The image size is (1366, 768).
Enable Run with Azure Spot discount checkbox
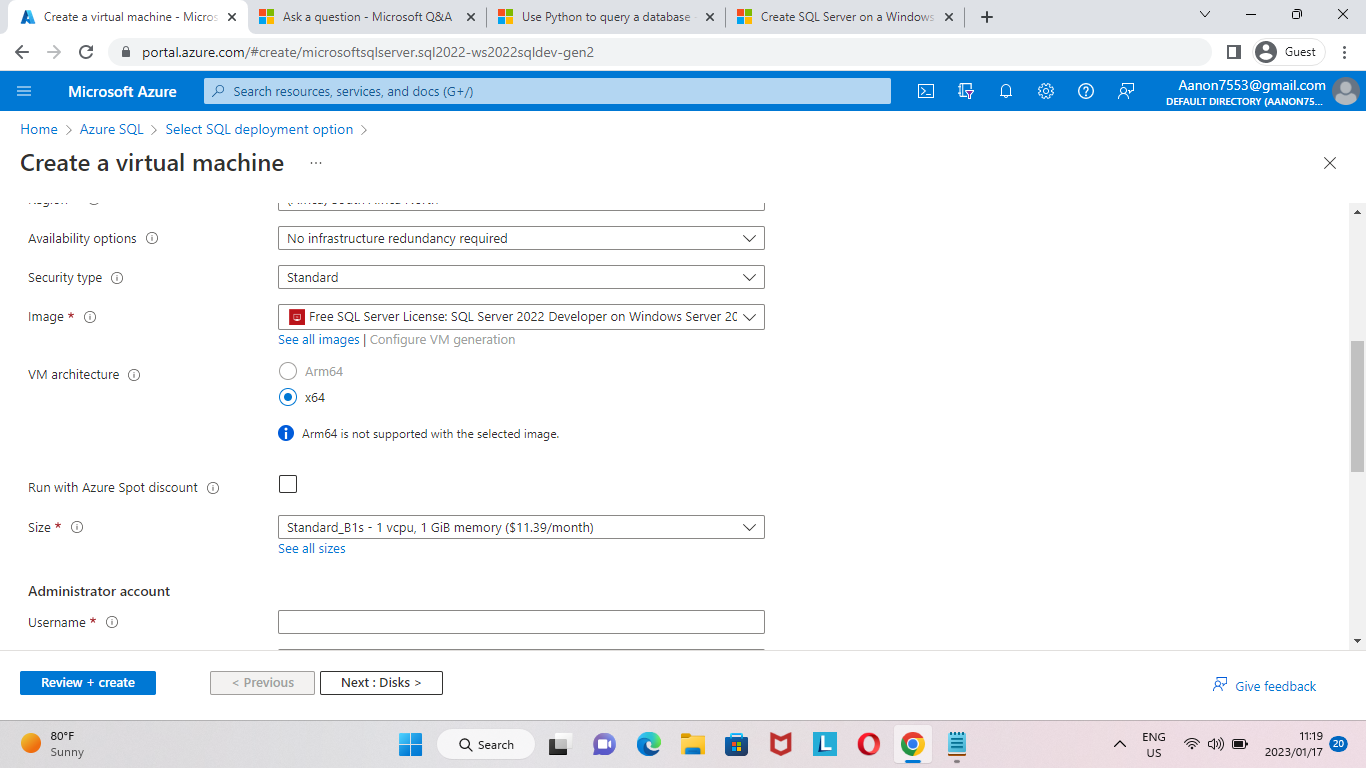tap(288, 484)
